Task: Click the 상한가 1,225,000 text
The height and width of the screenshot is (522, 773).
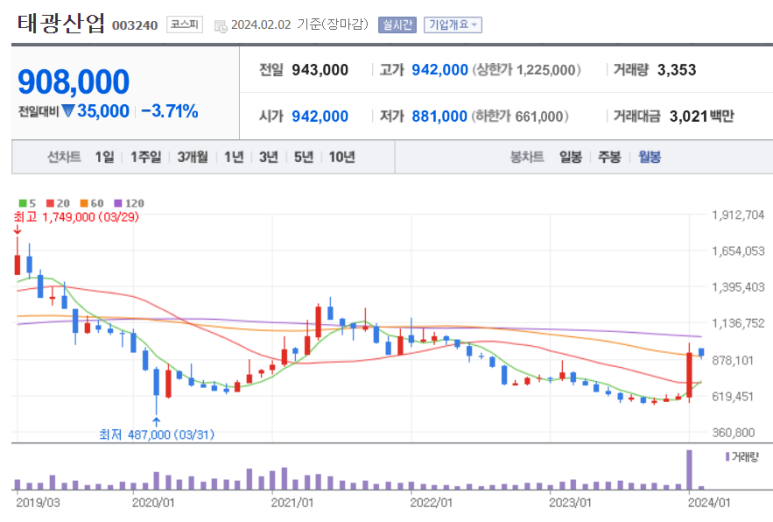Action: pyautogui.click(x=527, y=70)
